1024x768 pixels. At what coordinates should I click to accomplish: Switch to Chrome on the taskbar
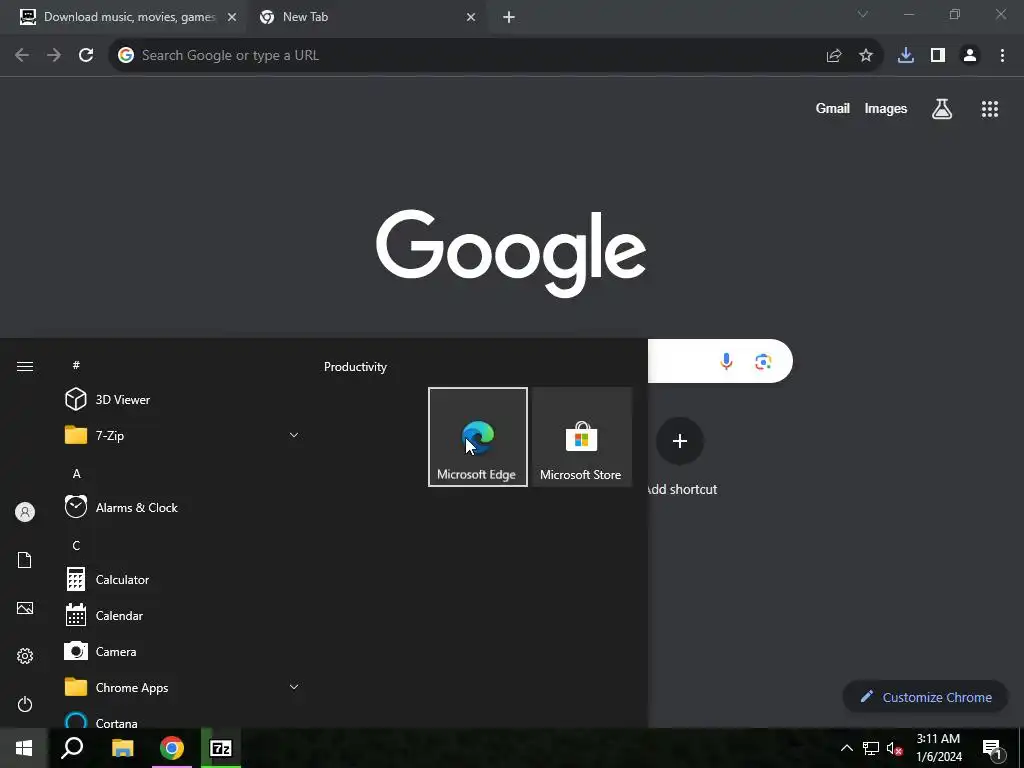tap(172, 748)
